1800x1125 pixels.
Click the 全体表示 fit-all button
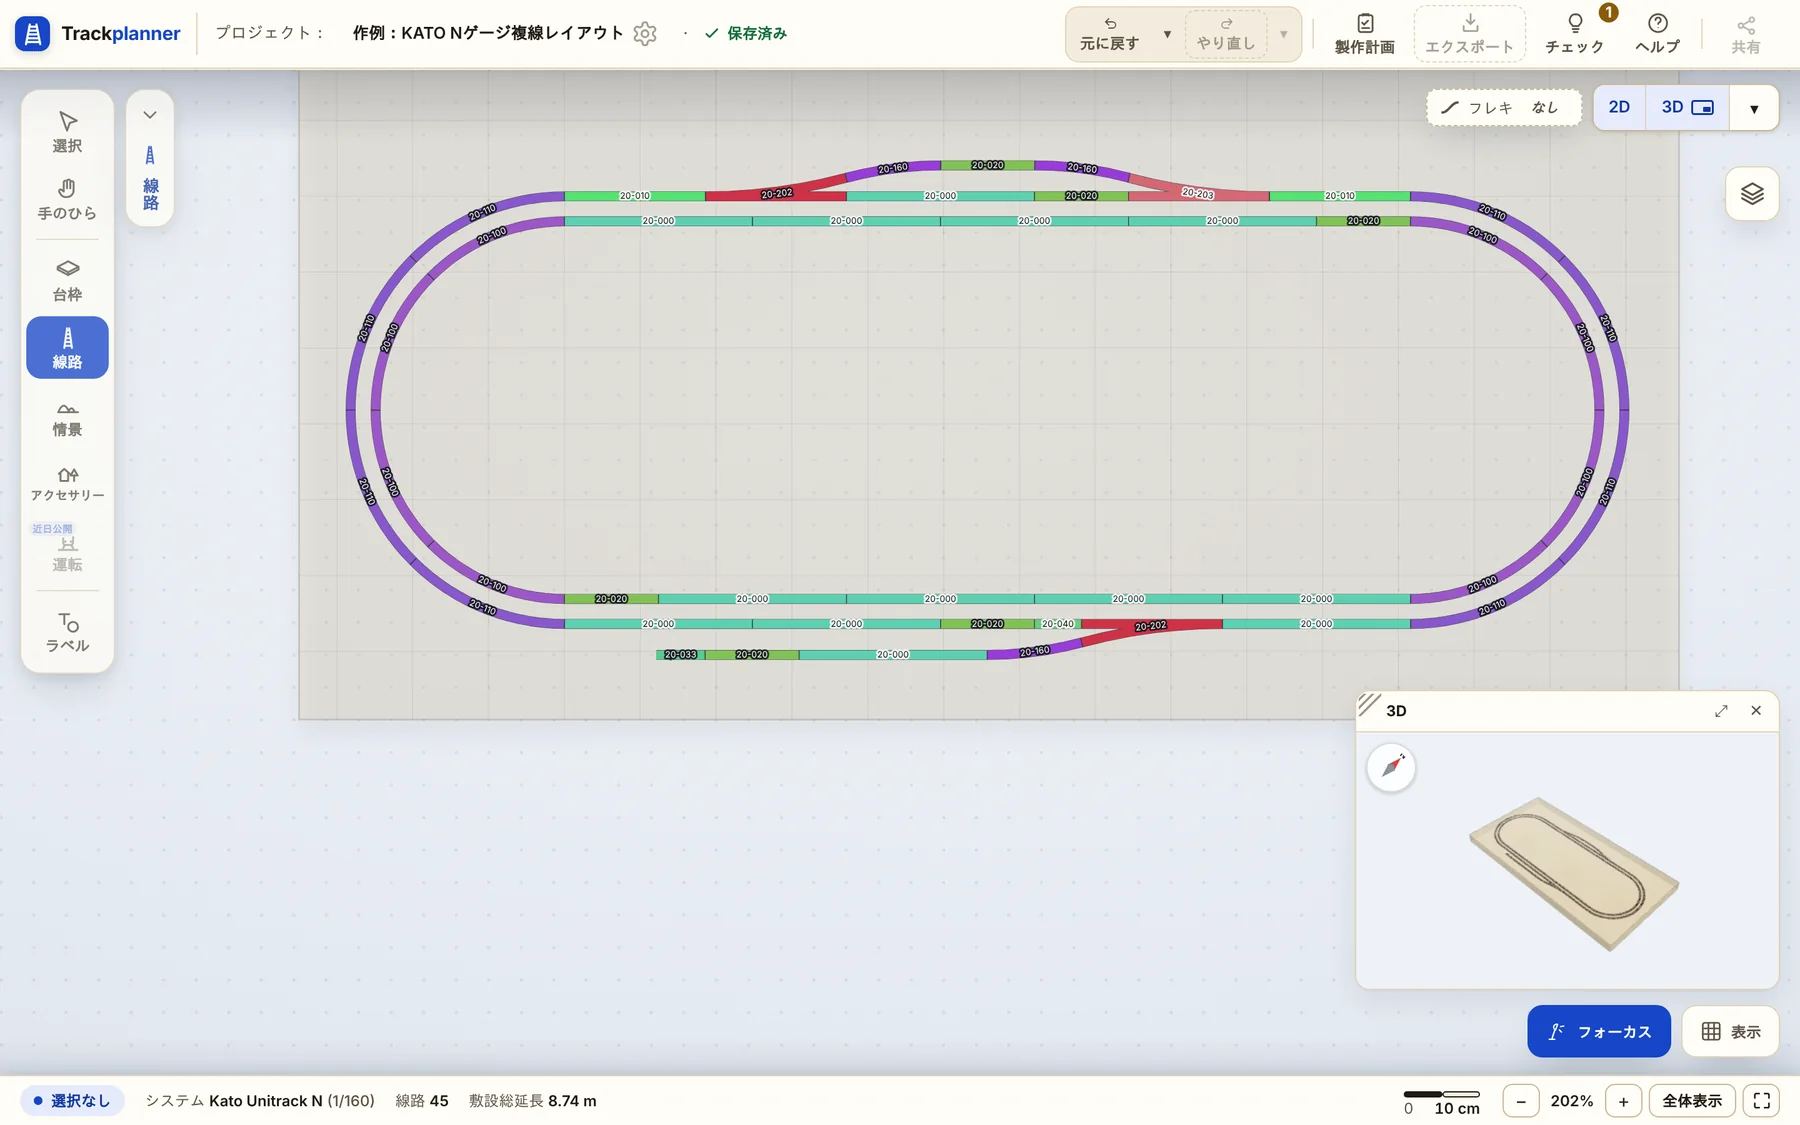pos(1692,1101)
